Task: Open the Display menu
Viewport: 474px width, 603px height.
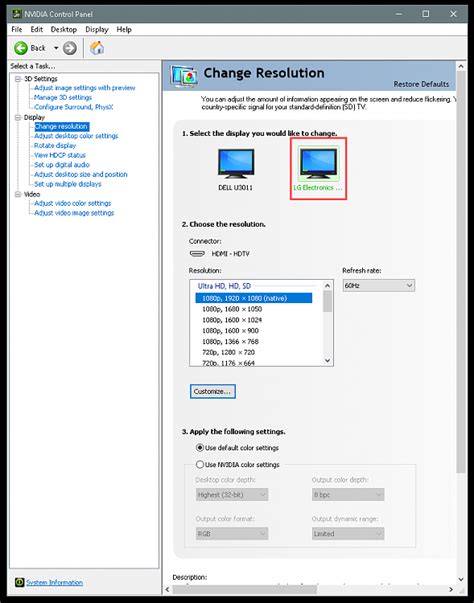Action: point(96,30)
